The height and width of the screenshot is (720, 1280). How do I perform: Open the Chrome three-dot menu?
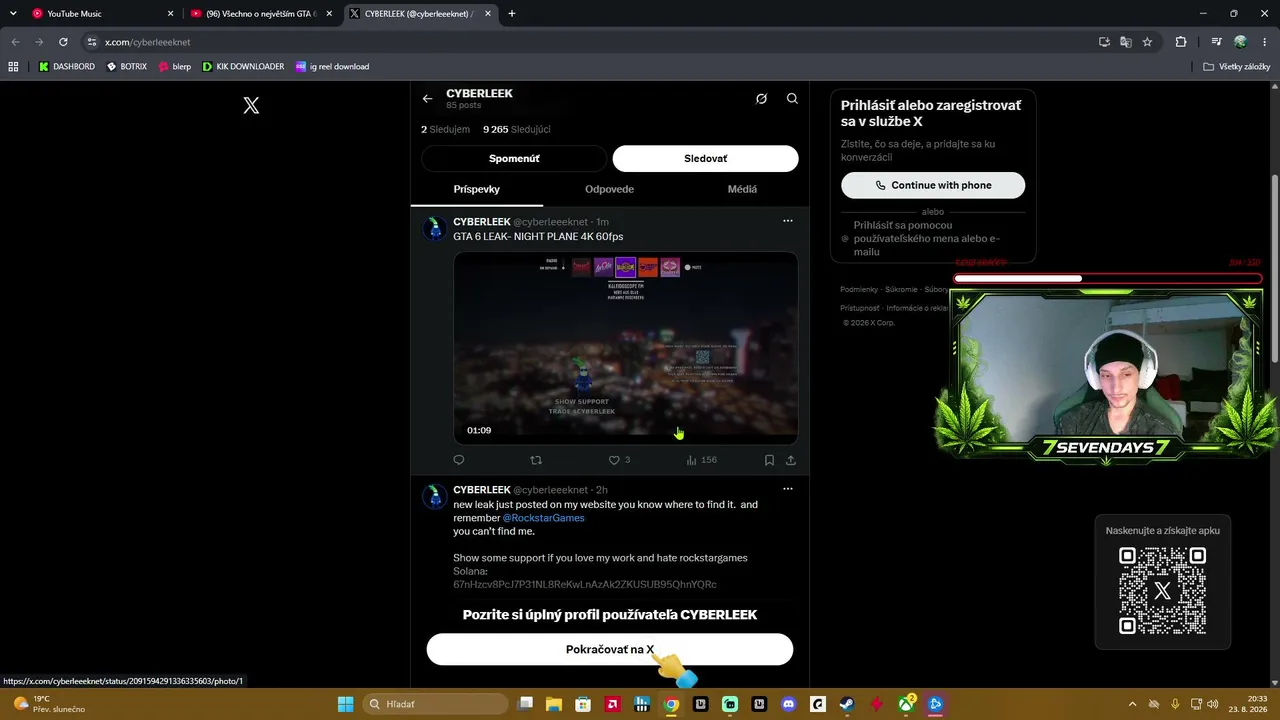(x=1263, y=42)
